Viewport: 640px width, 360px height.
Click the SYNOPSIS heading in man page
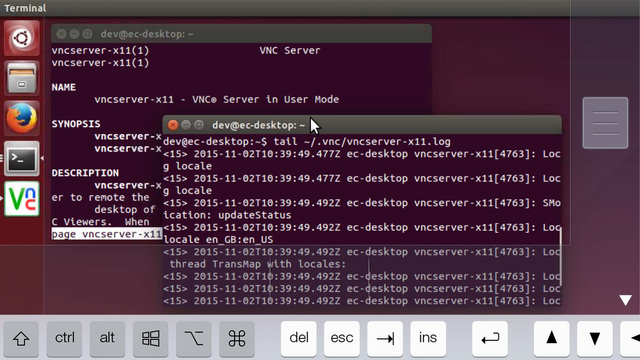click(x=76, y=124)
